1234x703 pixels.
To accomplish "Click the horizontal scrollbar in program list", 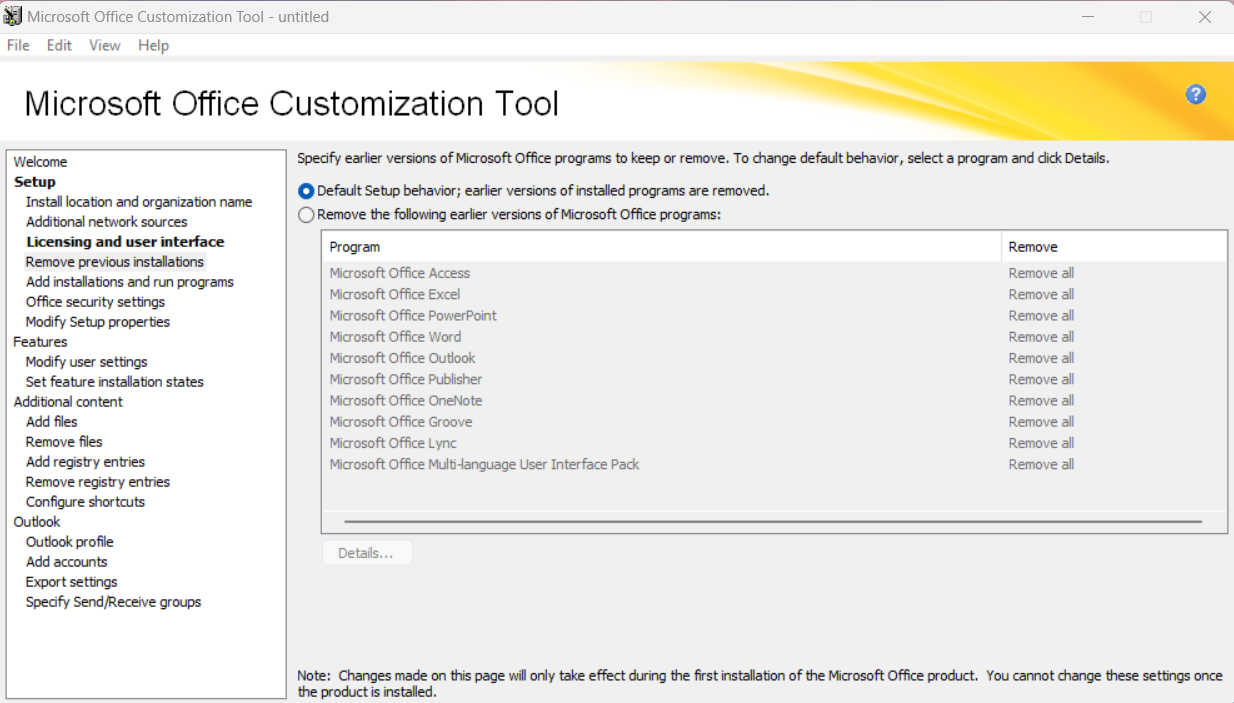I will click(x=772, y=521).
